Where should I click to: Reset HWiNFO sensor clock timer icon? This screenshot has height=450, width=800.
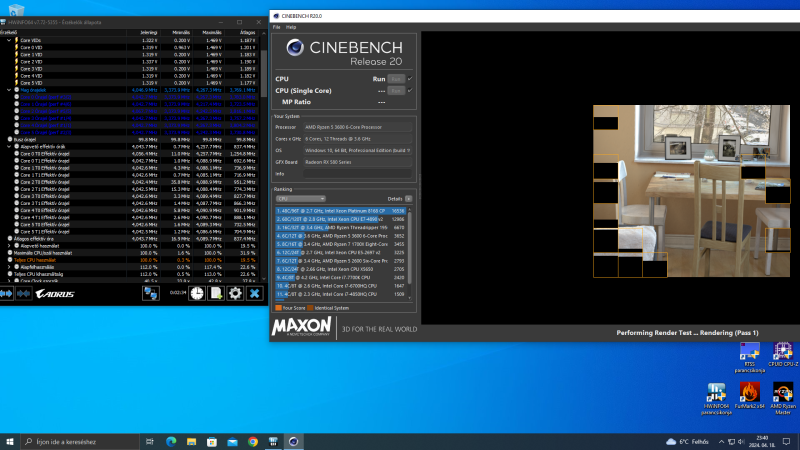pyautogui.click(x=197, y=293)
